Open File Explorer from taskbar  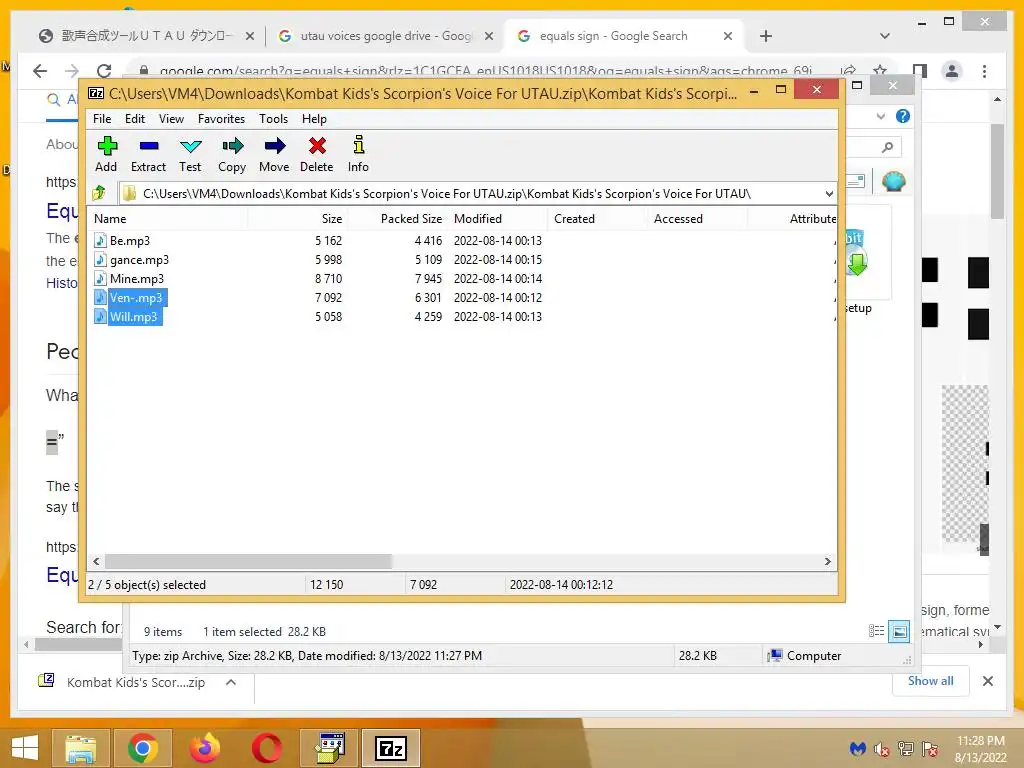pos(81,748)
